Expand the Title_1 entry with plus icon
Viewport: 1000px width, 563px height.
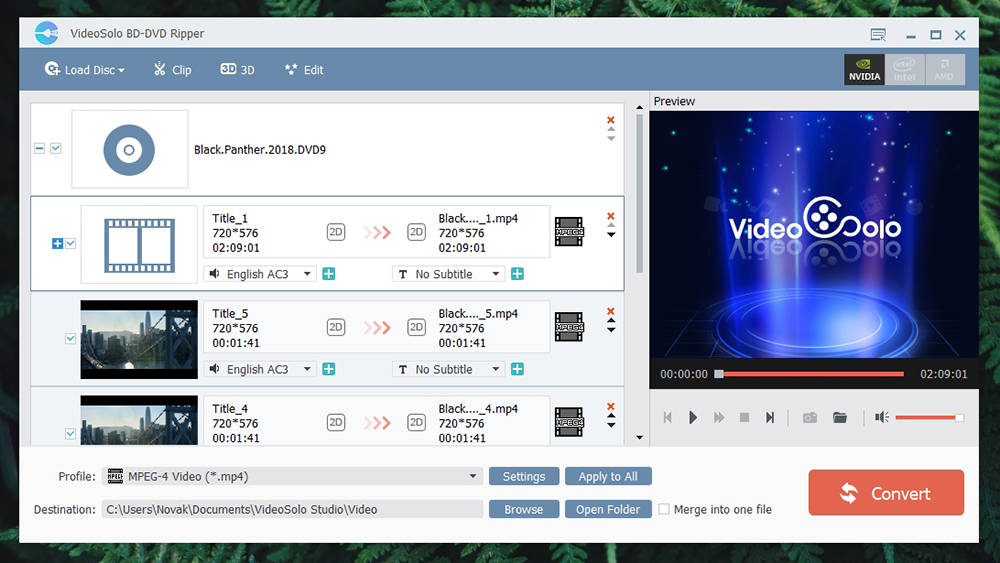(x=57, y=244)
